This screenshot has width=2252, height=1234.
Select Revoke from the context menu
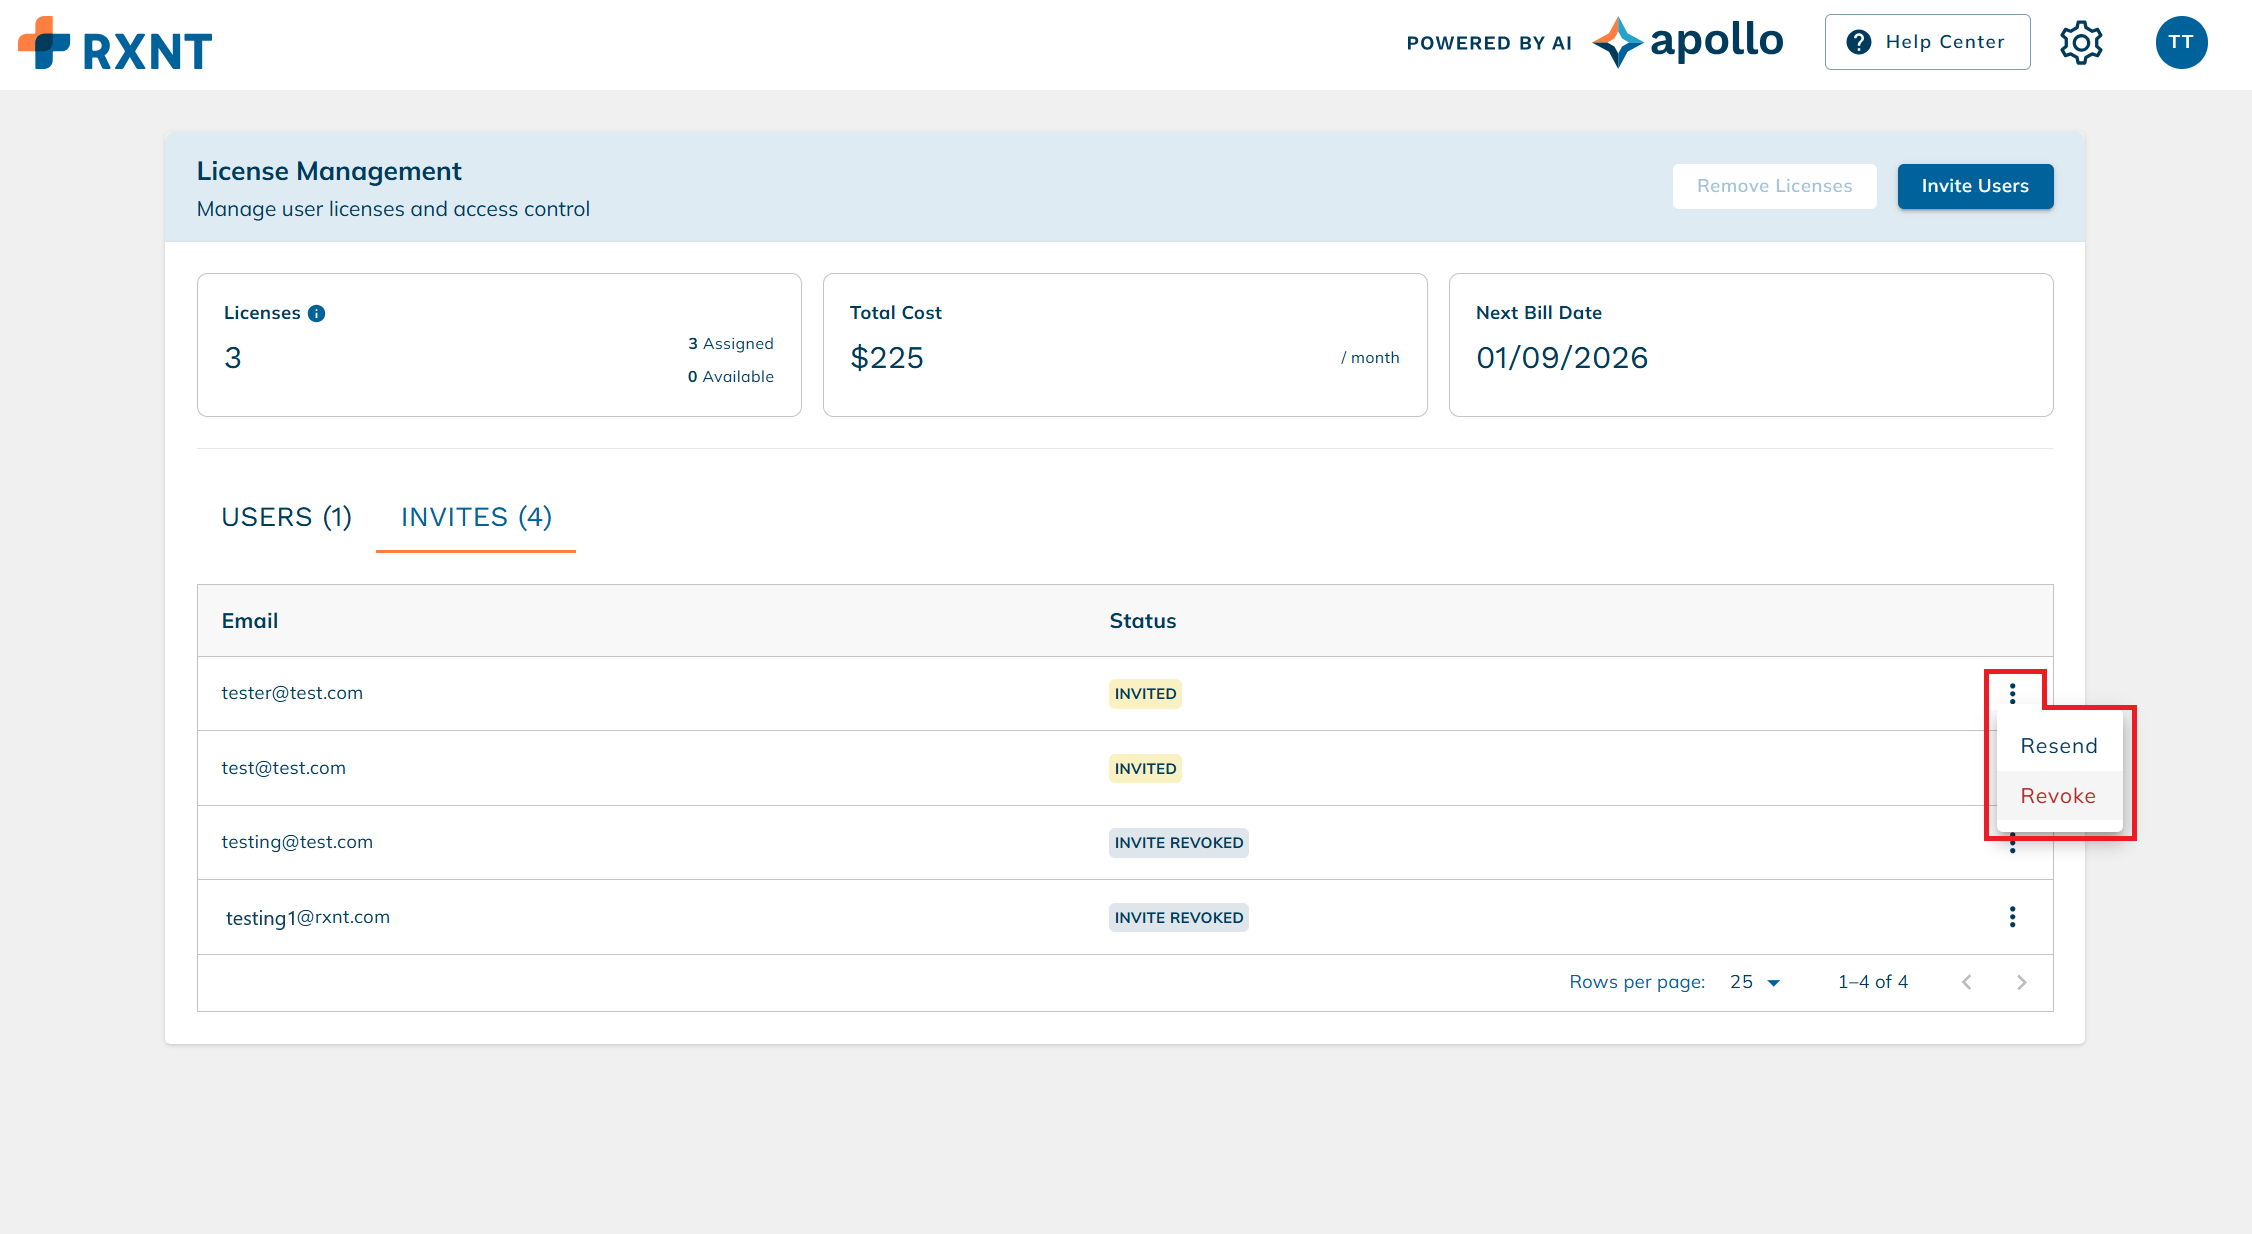point(2058,796)
